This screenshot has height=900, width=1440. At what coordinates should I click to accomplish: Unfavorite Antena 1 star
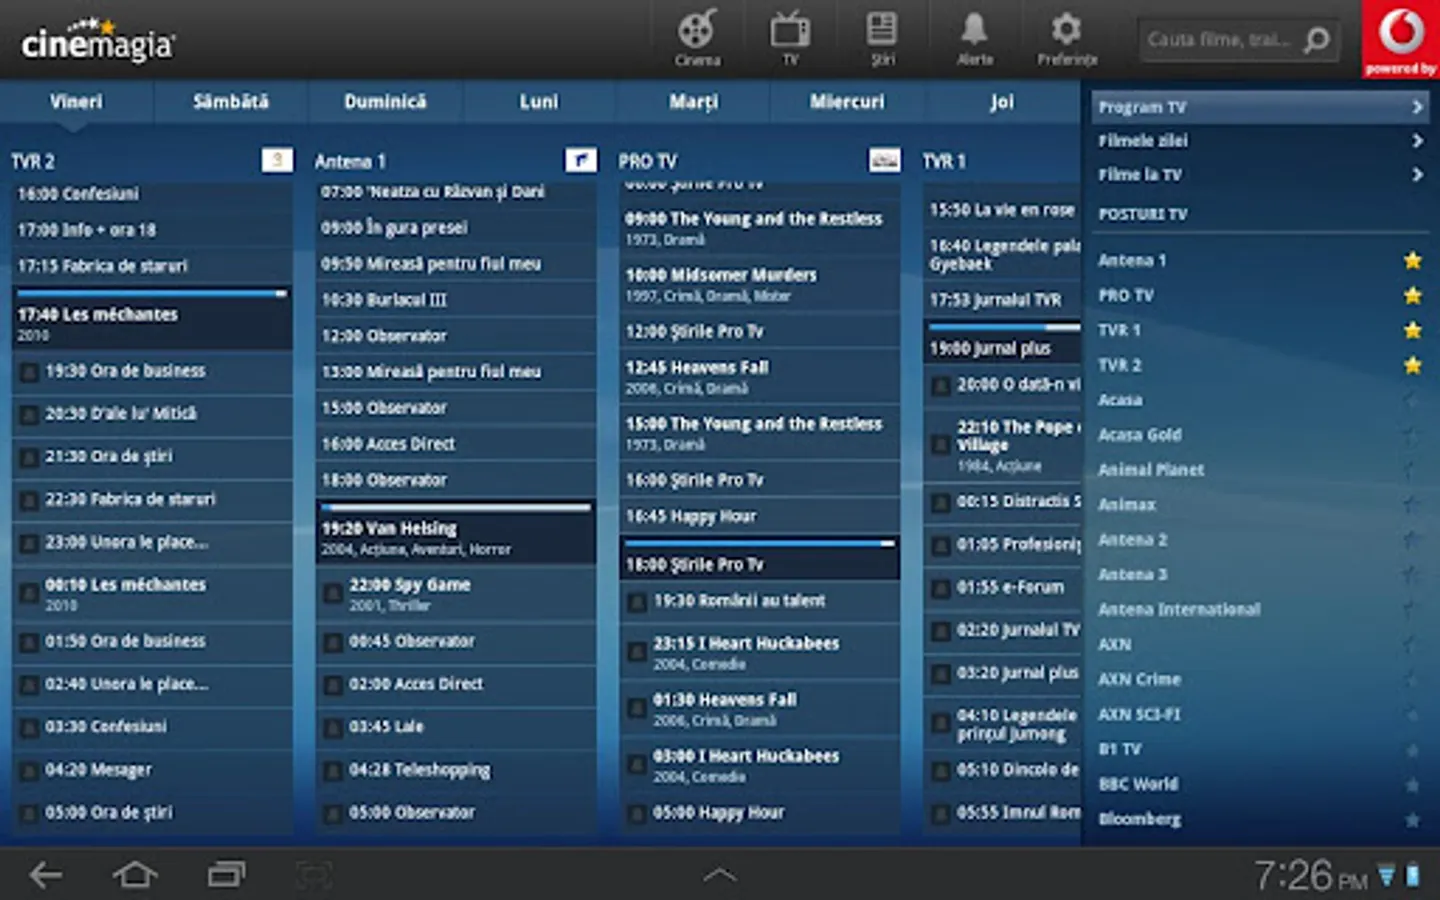tap(1412, 260)
